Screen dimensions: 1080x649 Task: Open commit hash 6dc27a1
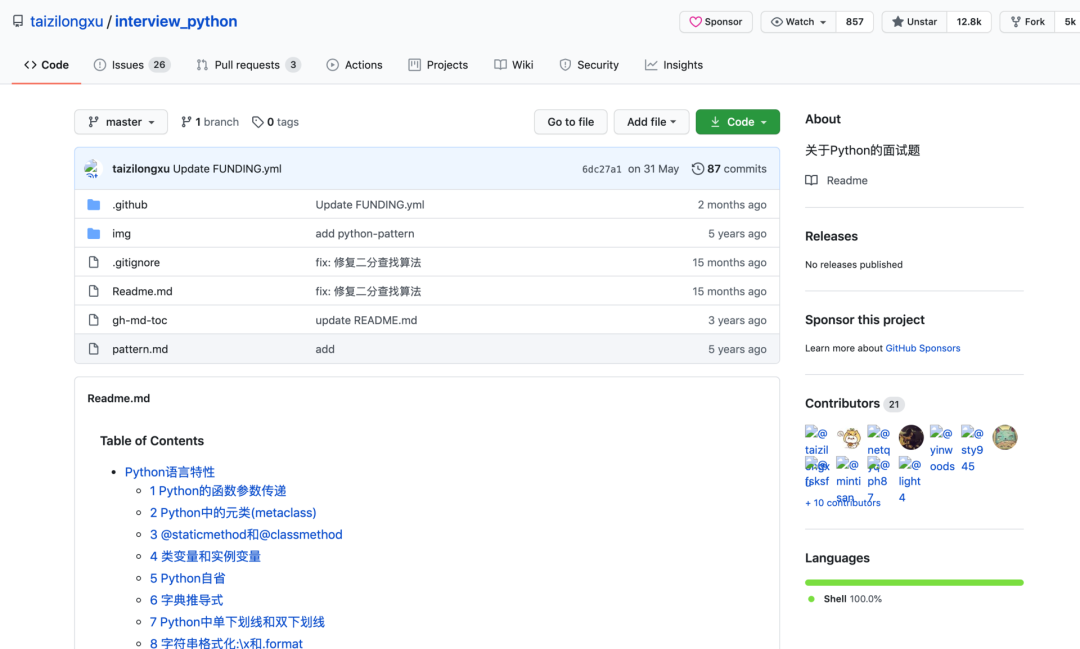(x=601, y=169)
